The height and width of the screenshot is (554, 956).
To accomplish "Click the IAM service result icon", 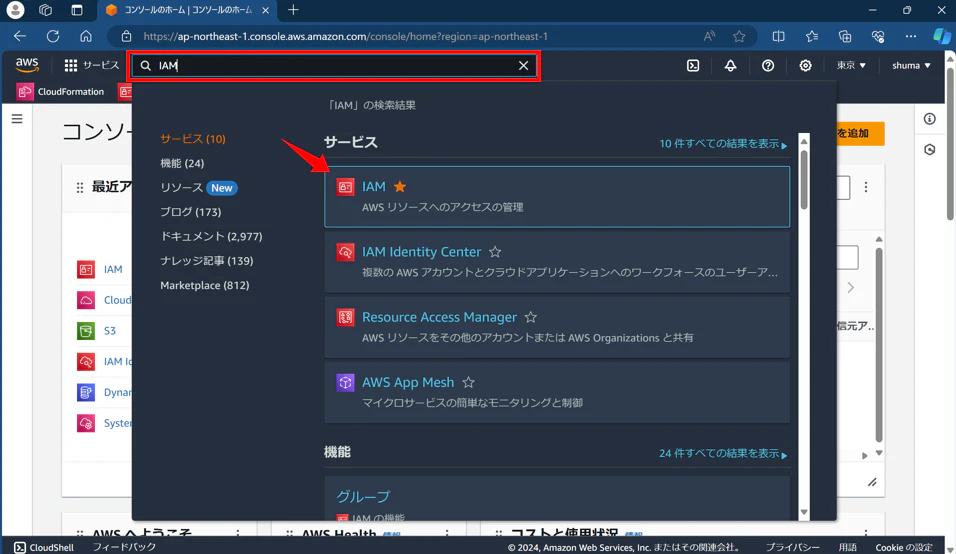I will pos(345,186).
